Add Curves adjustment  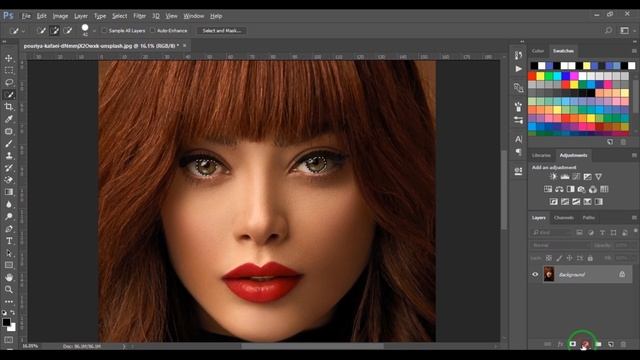click(x=576, y=177)
